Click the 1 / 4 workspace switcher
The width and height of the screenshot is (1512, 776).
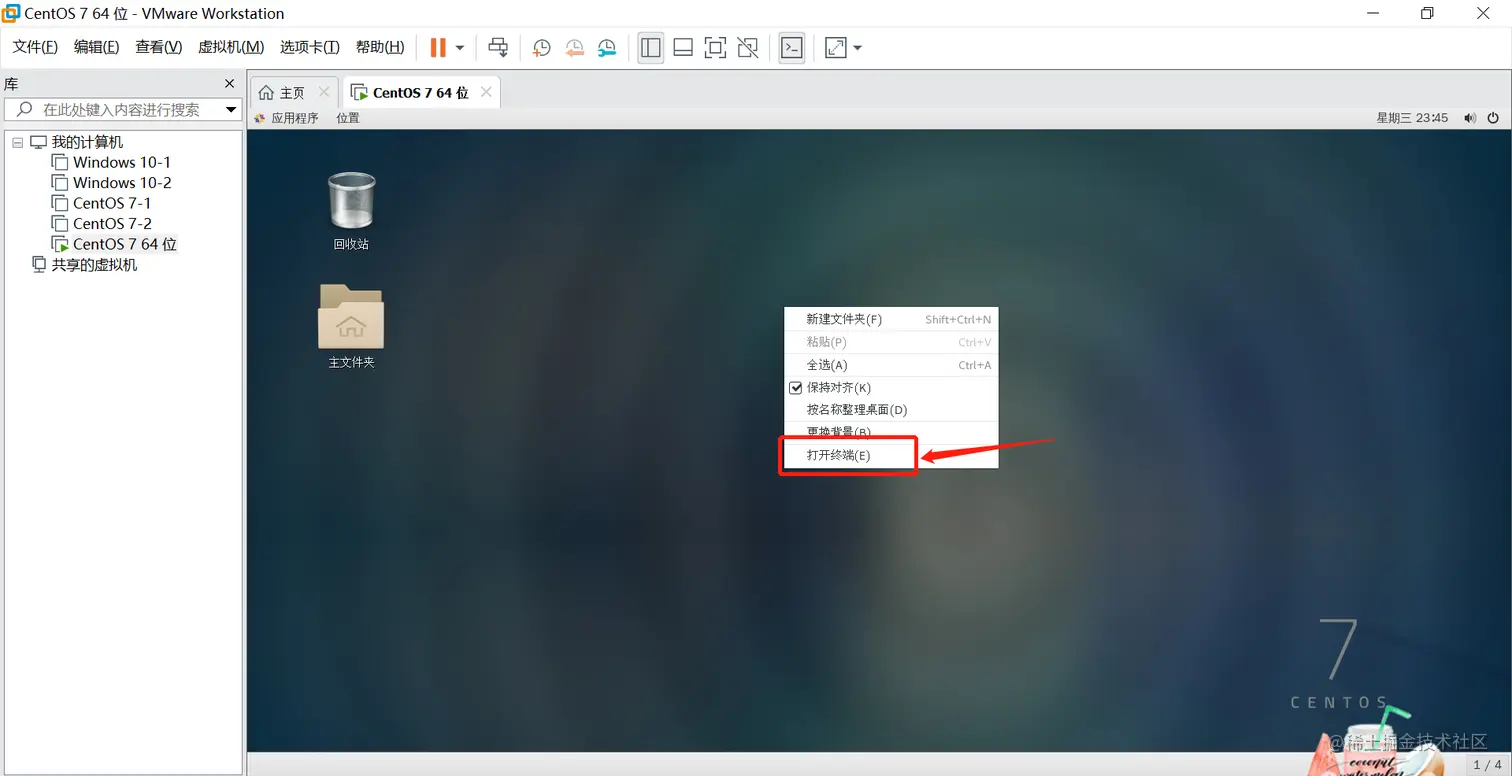(x=1487, y=765)
